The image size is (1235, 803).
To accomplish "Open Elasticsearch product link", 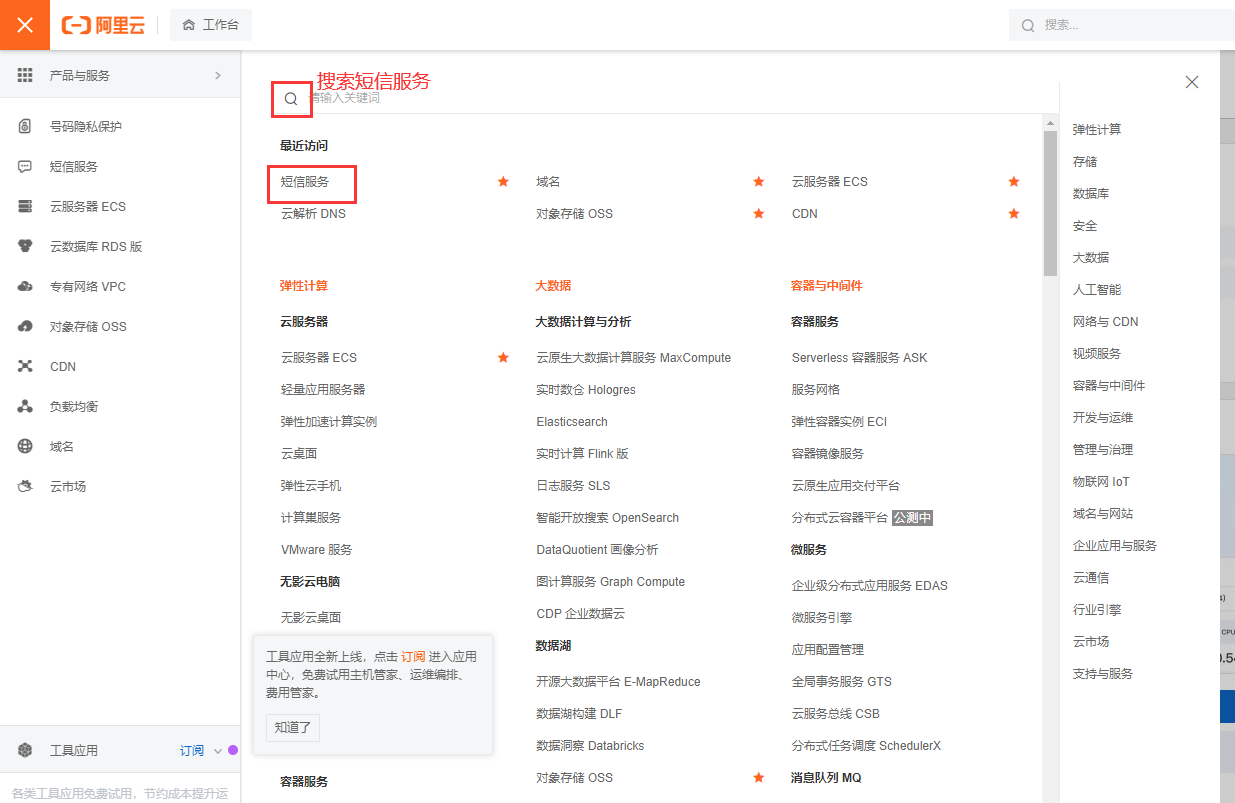I will 572,422.
